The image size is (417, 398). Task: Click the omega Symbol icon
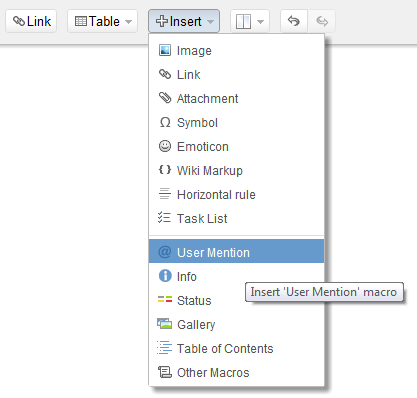point(165,122)
